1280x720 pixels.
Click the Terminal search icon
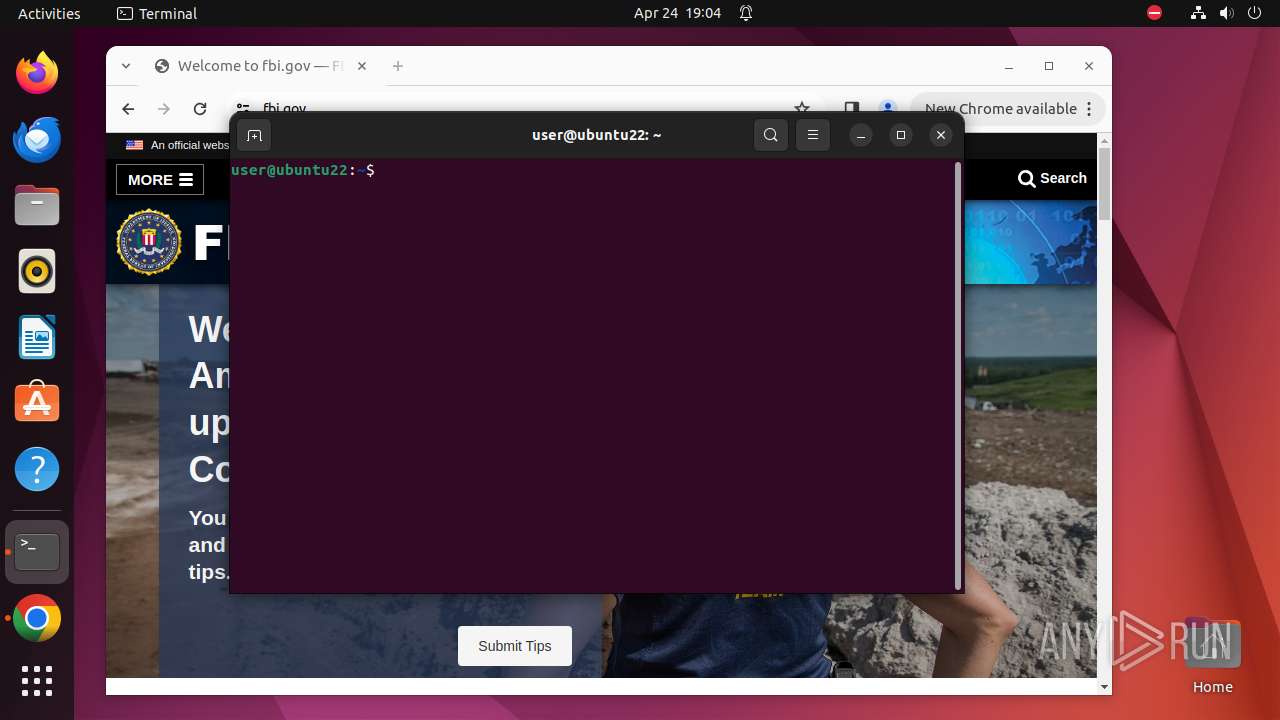pos(770,135)
